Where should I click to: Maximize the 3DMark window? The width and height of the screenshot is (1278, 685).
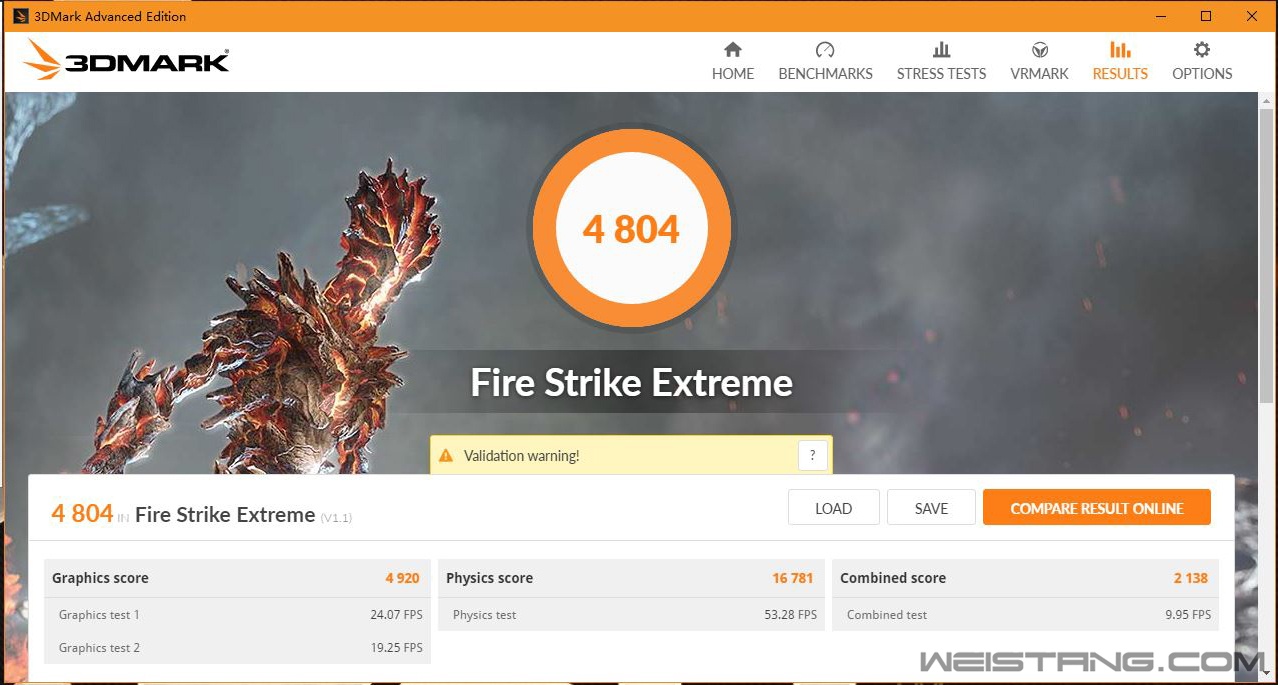tap(1206, 16)
